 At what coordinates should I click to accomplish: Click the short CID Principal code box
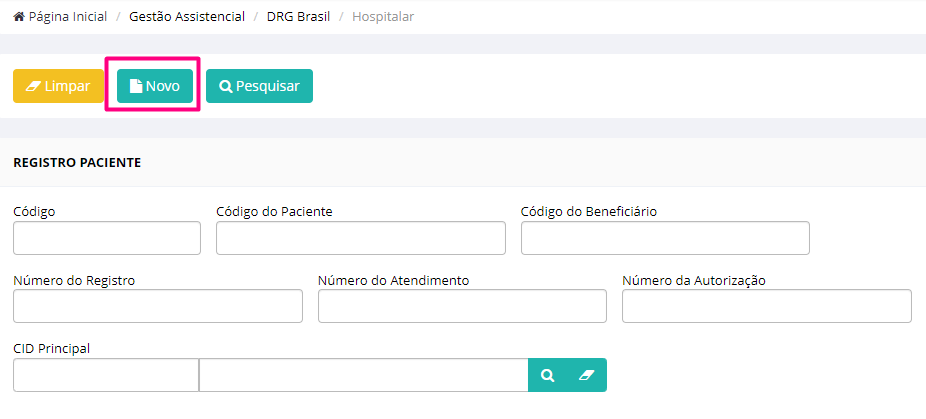pos(106,375)
